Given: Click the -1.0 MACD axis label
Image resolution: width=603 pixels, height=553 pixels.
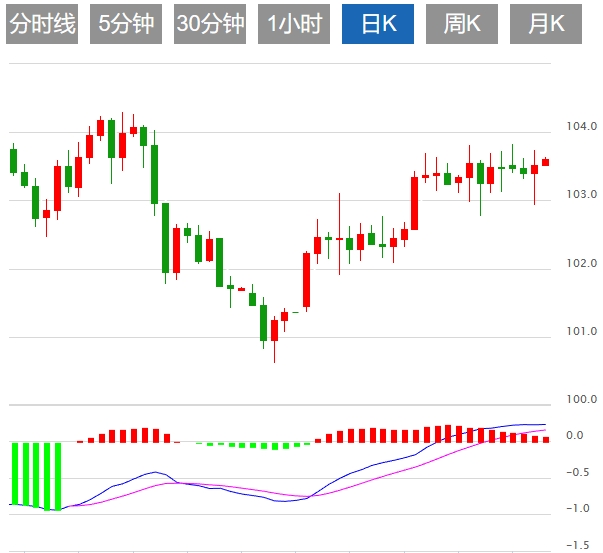Looking at the screenshot, I should pyautogui.click(x=575, y=508).
